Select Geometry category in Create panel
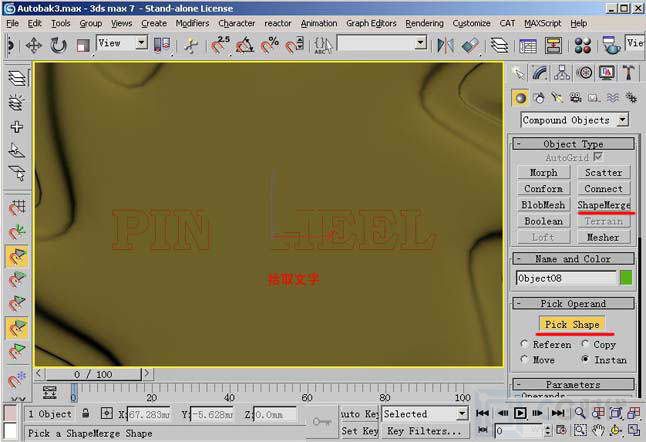646x442 pixels. 520,98
